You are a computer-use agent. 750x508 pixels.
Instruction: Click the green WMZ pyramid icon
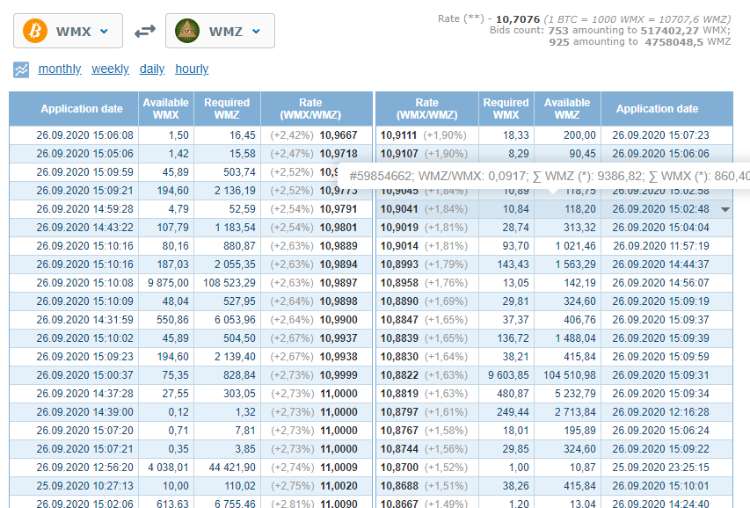pos(188,31)
